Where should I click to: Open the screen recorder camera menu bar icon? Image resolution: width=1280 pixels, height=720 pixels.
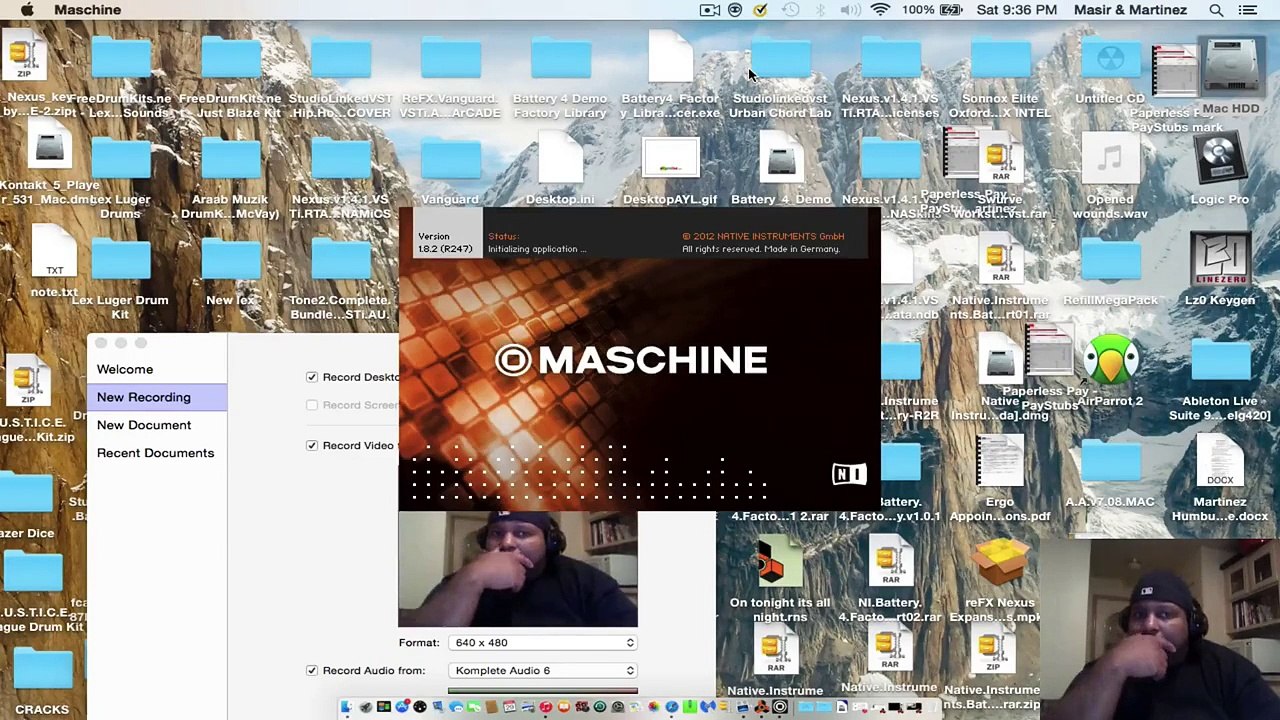coord(710,10)
